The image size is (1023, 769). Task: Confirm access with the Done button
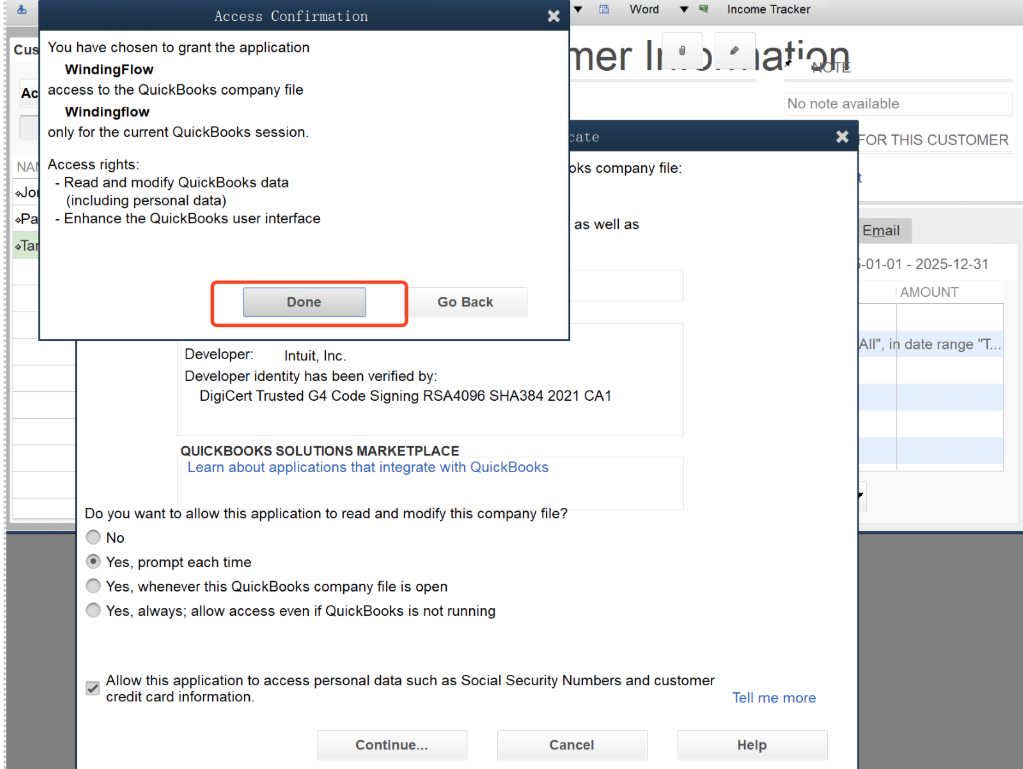tap(304, 302)
